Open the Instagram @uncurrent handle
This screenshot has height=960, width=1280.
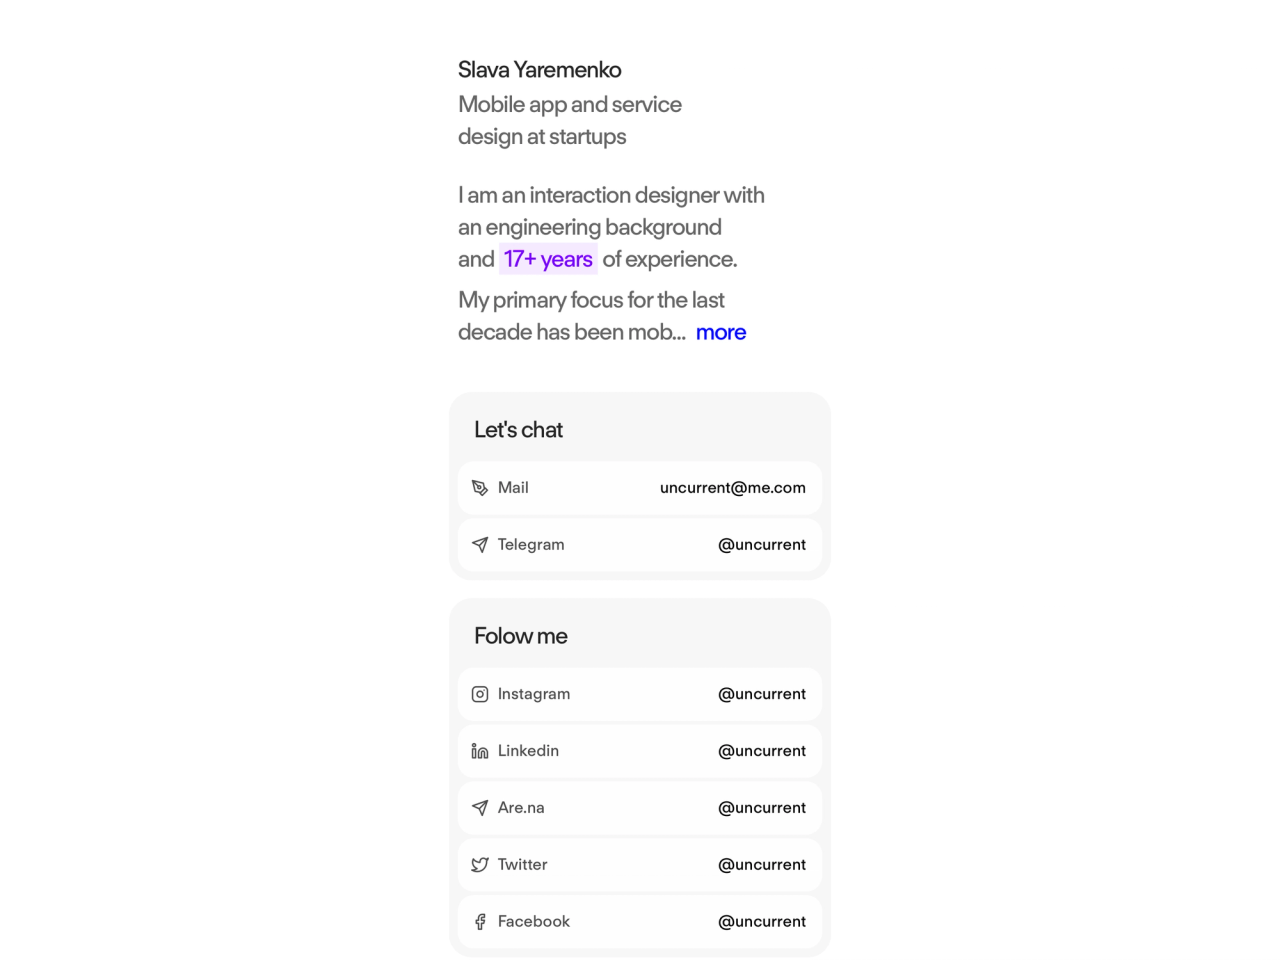[762, 694]
